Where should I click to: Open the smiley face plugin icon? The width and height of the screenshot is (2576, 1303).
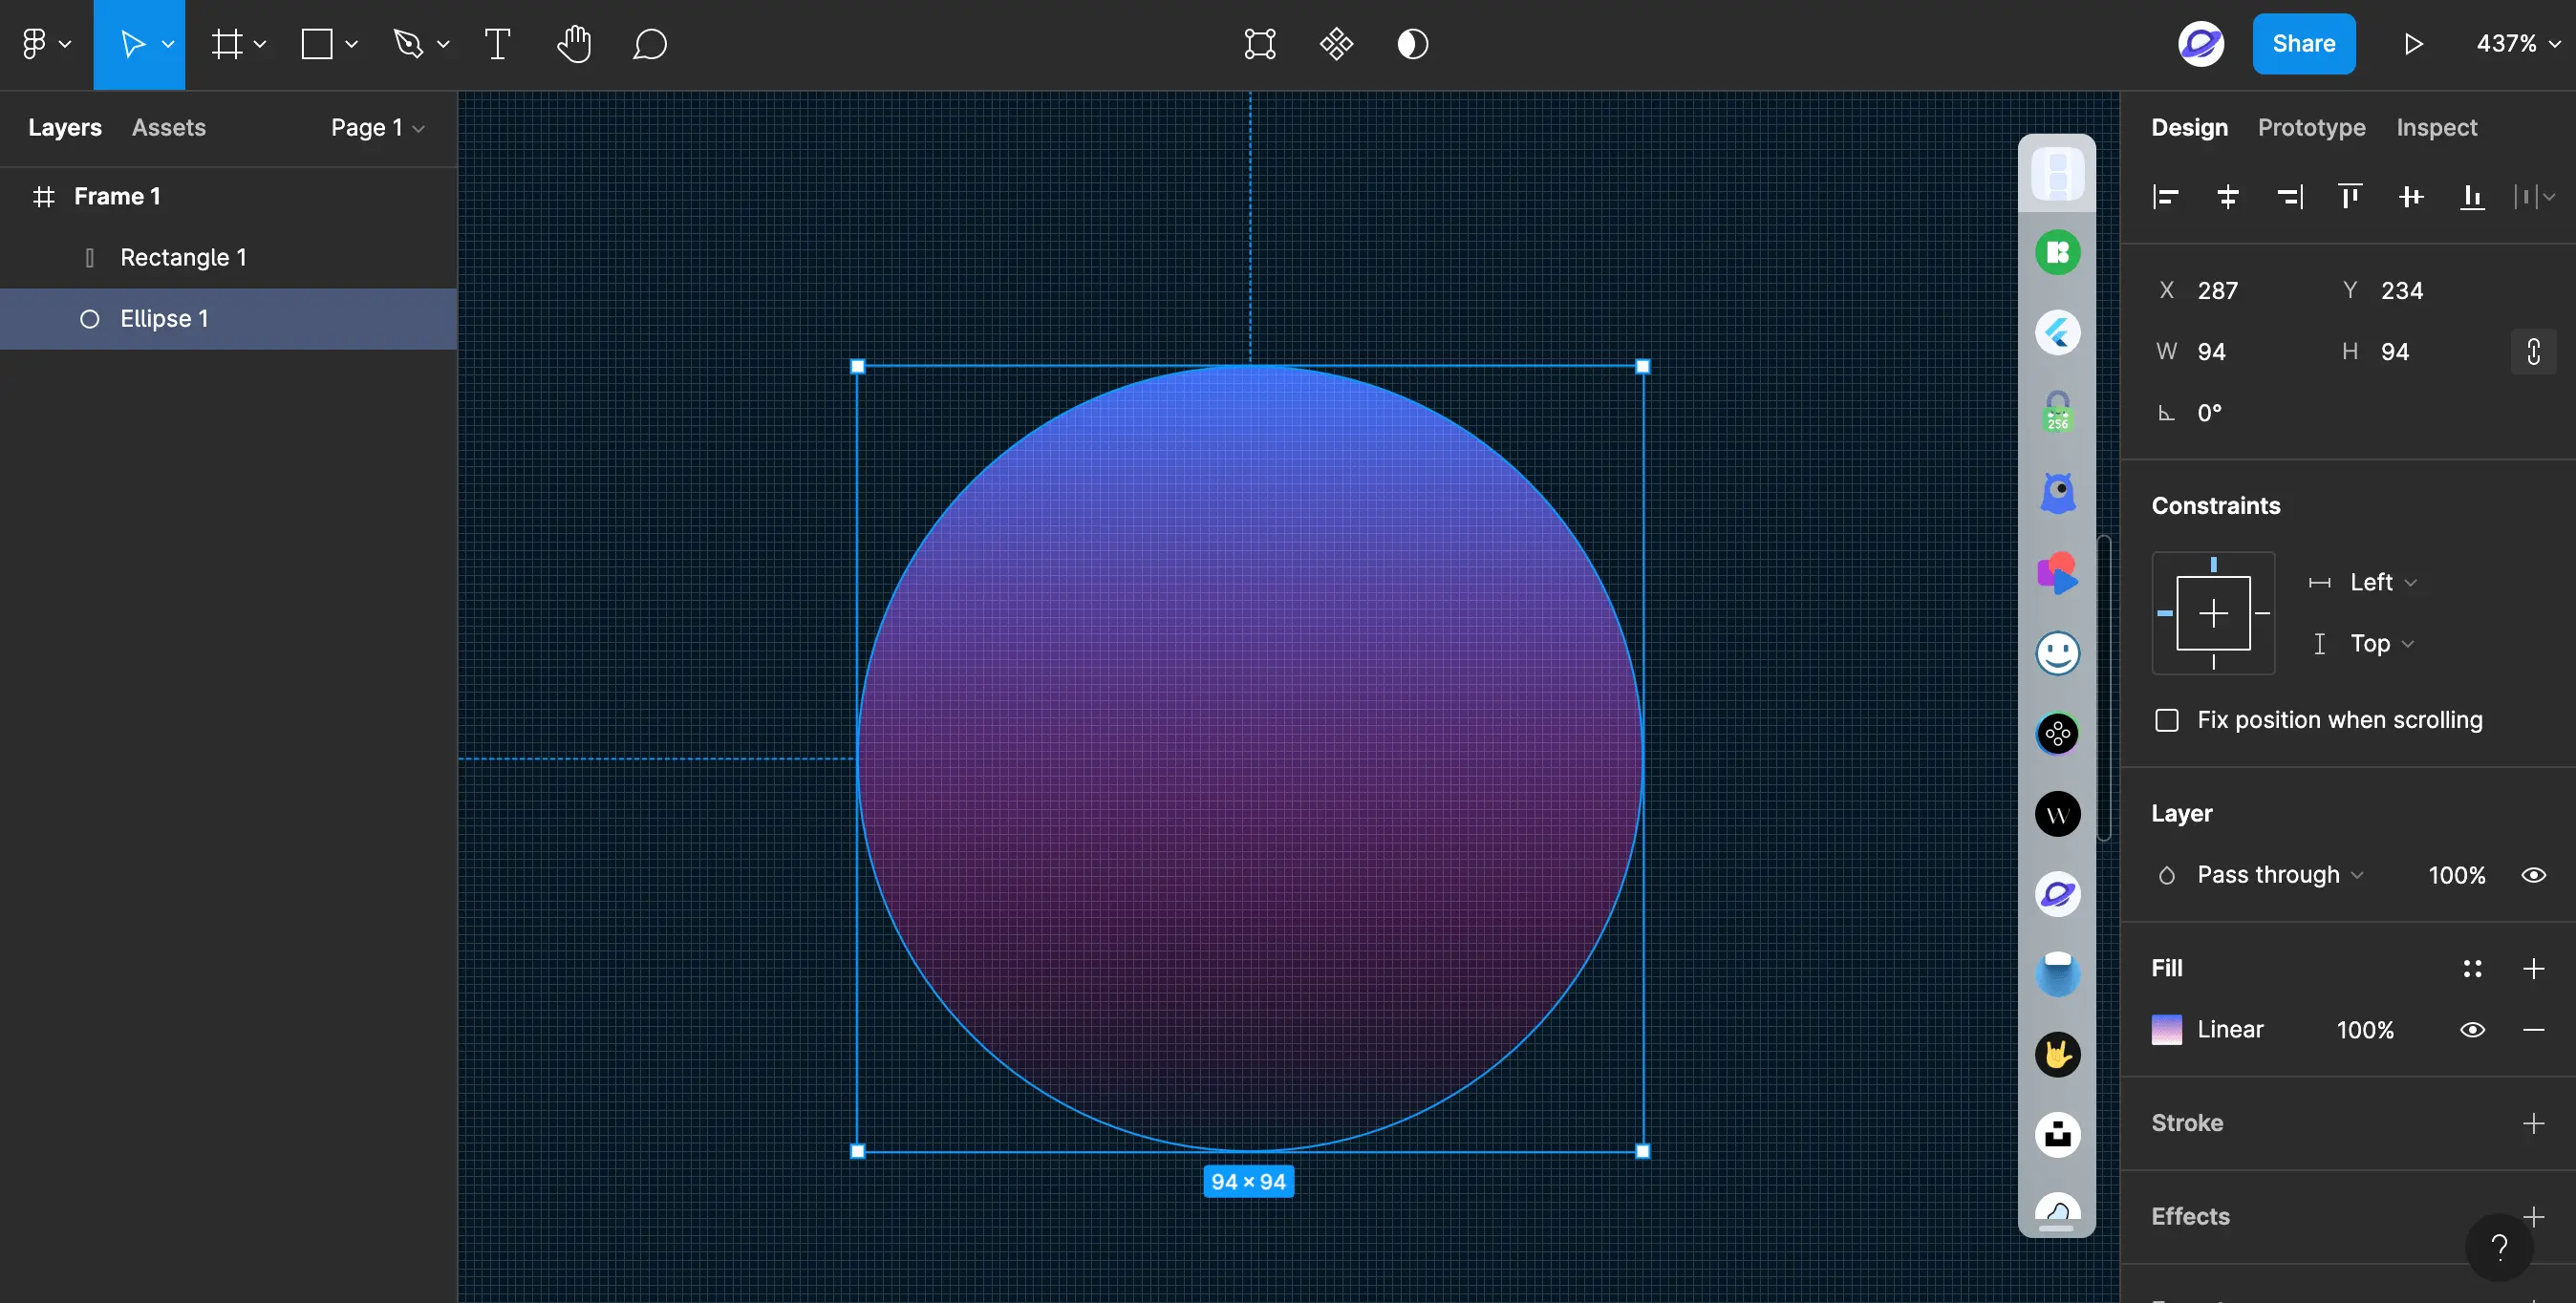point(2057,654)
